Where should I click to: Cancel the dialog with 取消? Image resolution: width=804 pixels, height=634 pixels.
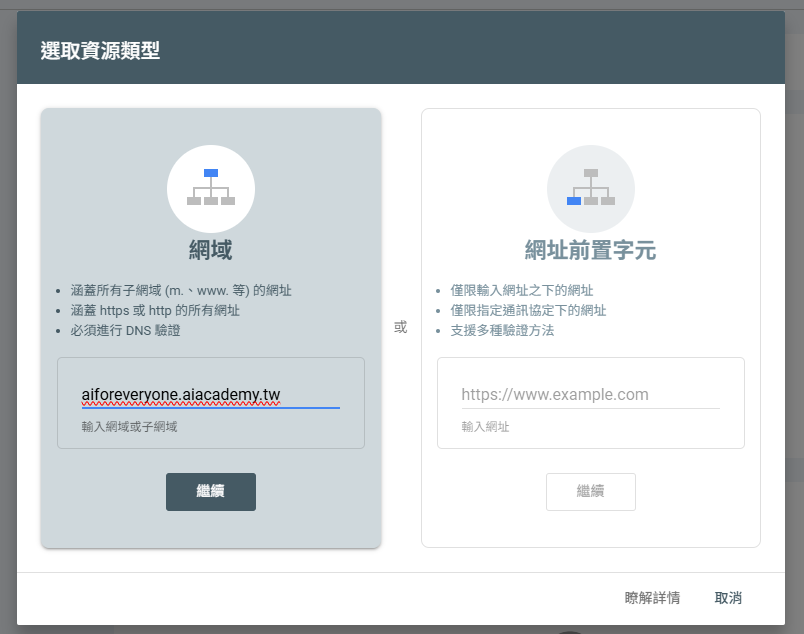[728, 598]
